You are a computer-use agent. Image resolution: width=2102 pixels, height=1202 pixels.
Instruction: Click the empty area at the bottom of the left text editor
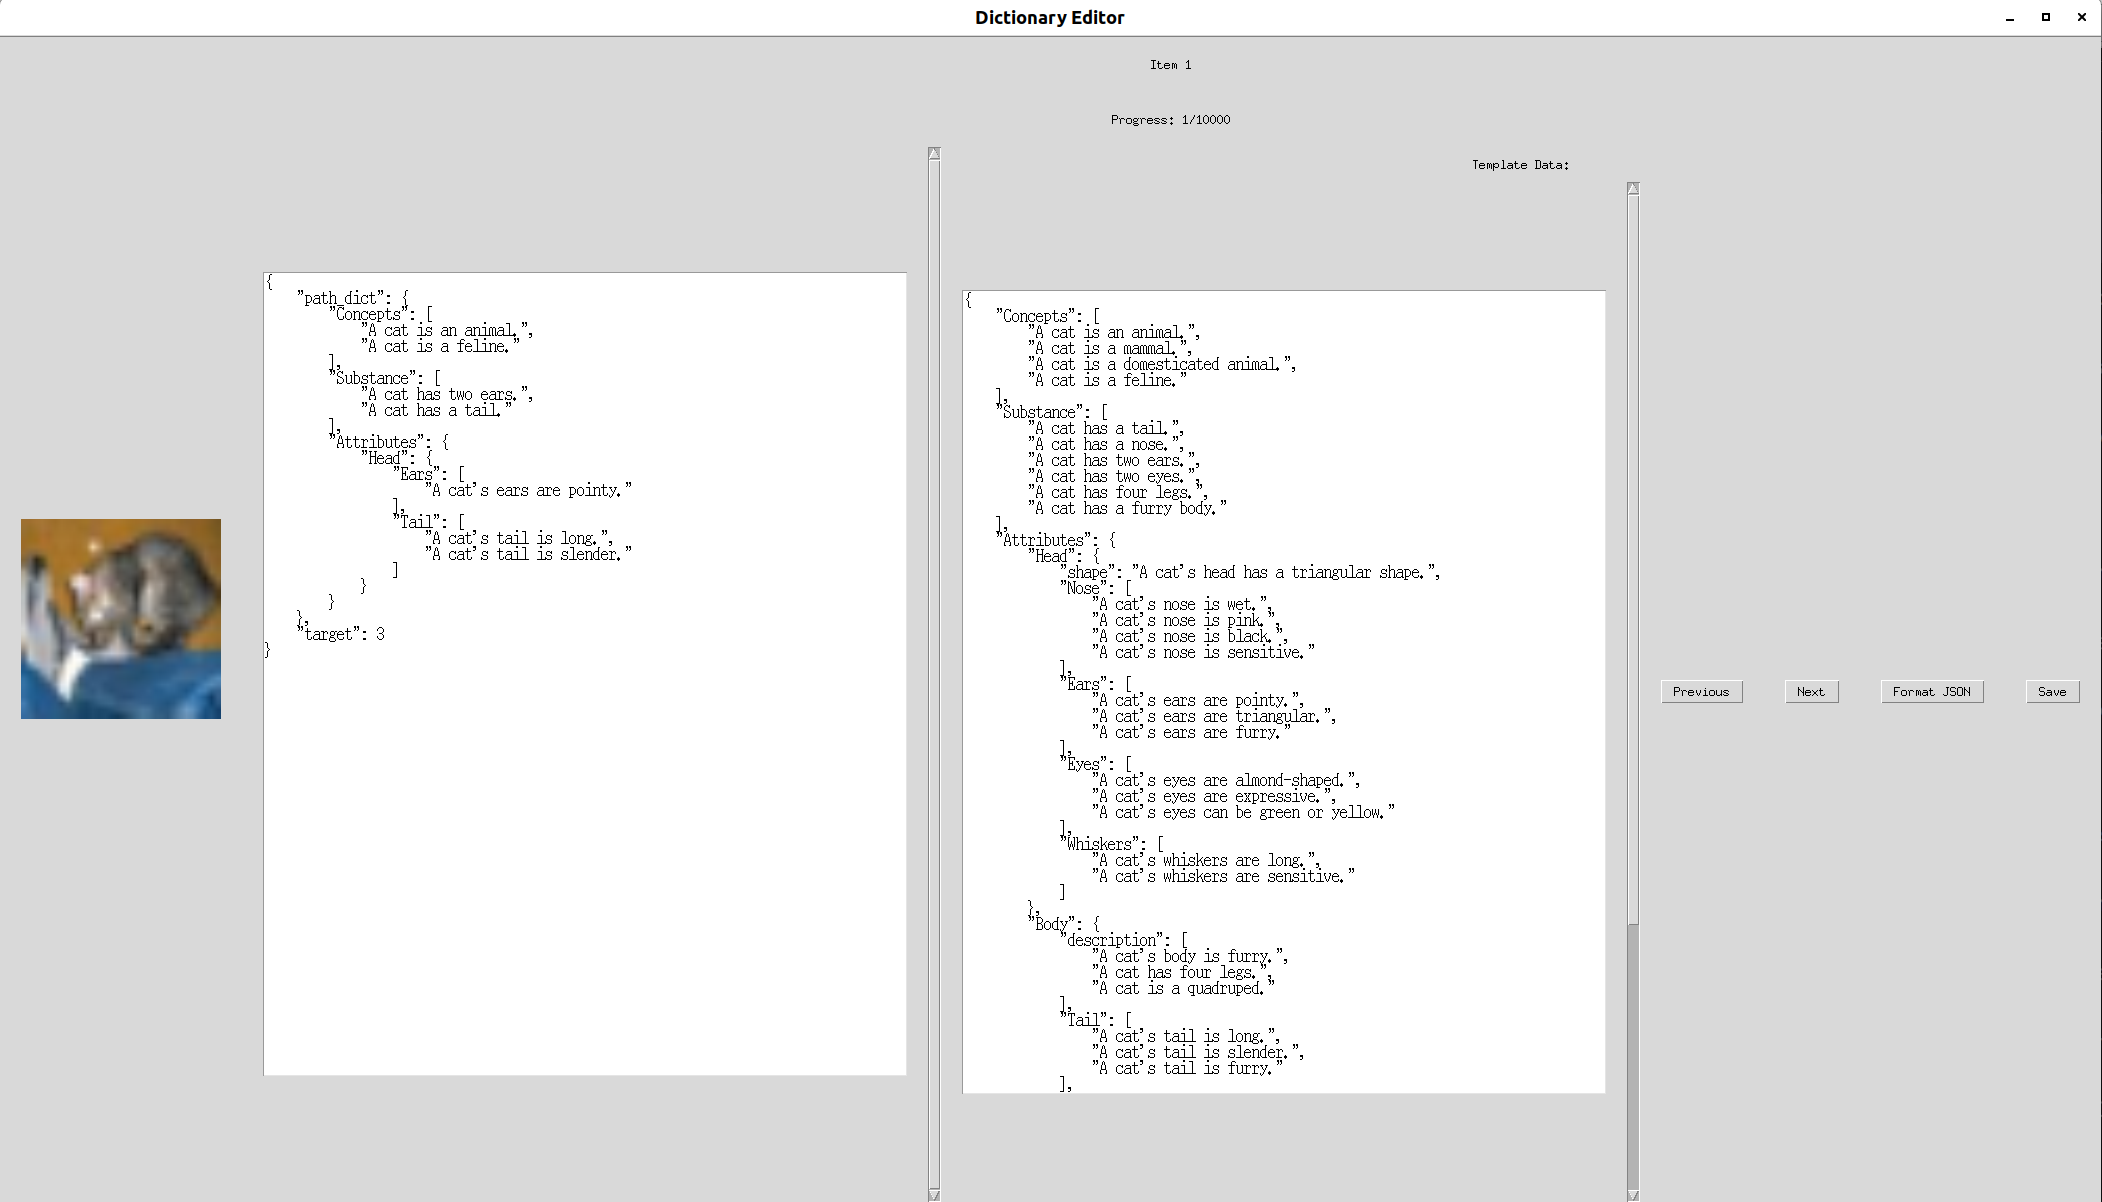click(x=585, y=900)
